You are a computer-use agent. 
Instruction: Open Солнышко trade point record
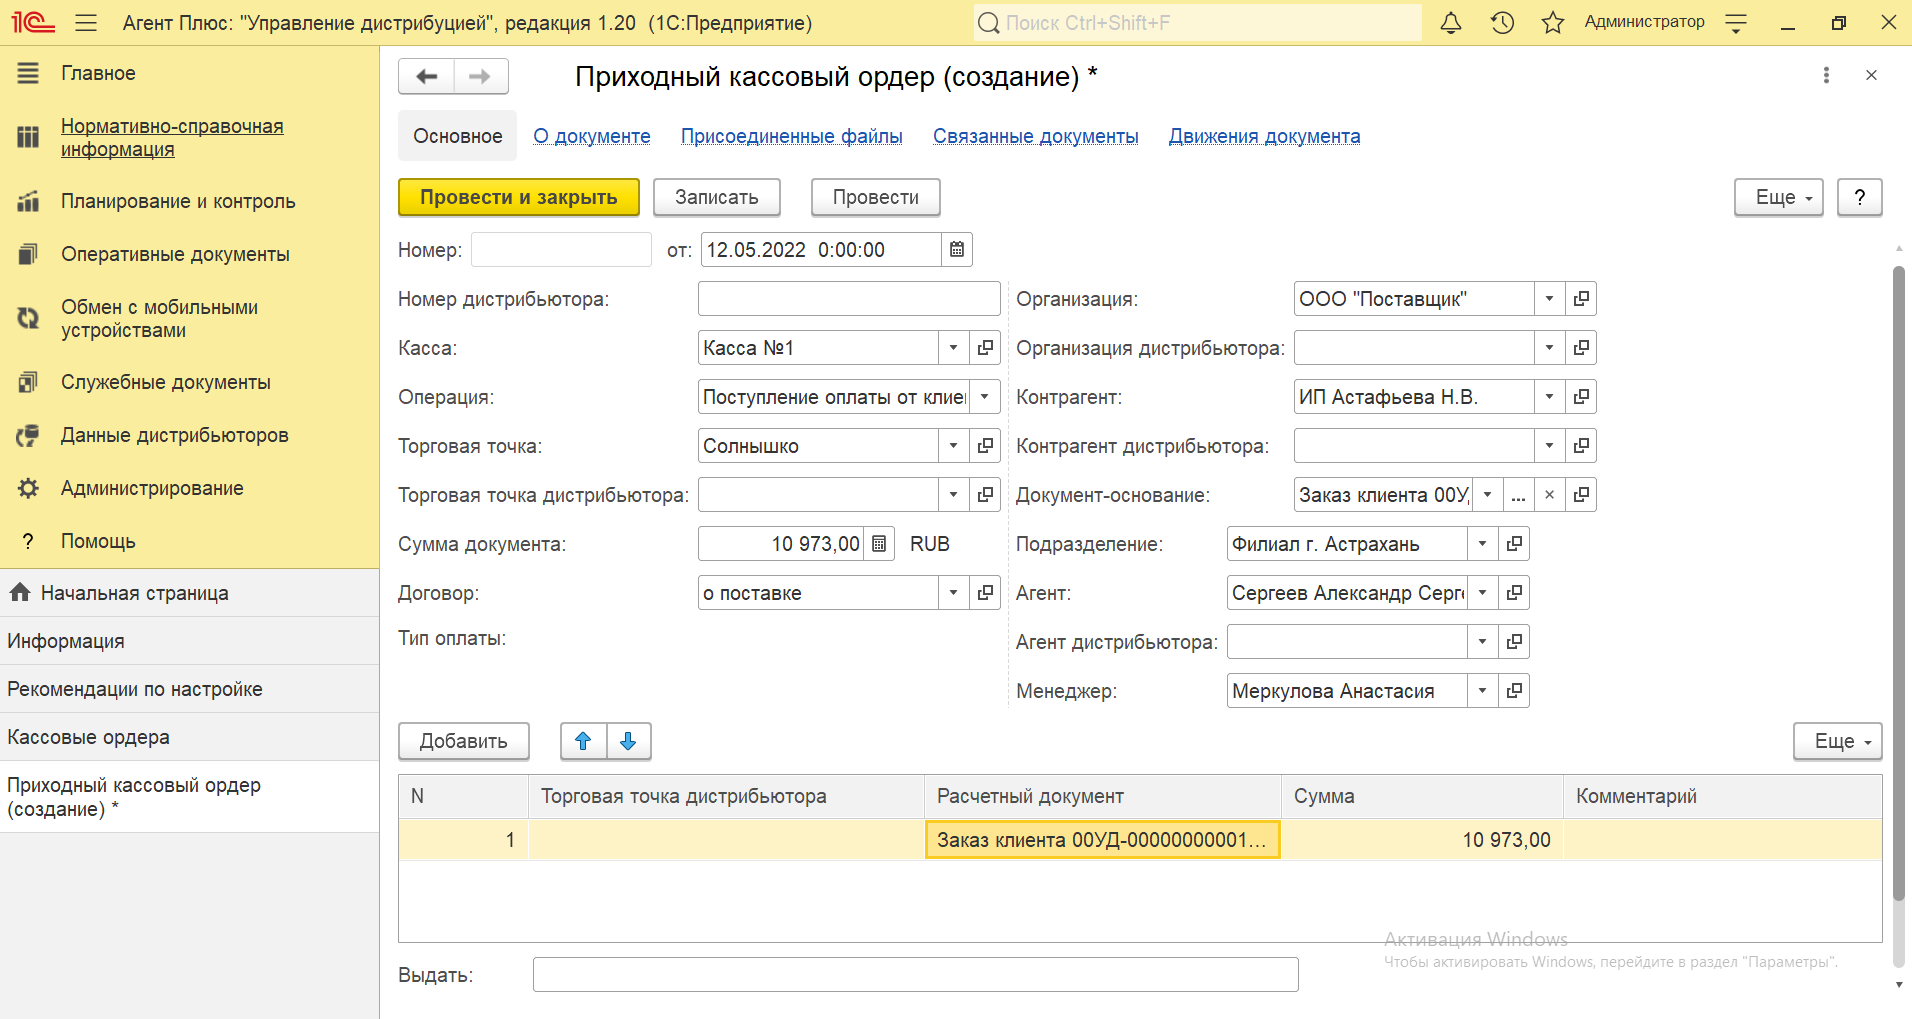(x=985, y=446)
